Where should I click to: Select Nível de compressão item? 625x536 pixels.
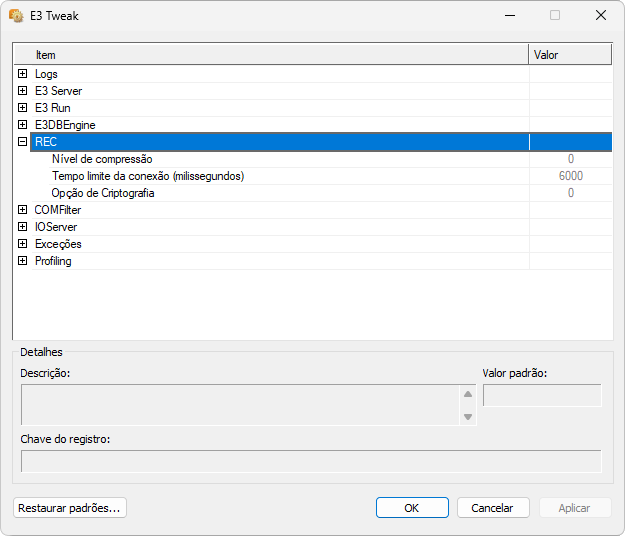pos(102,159)
